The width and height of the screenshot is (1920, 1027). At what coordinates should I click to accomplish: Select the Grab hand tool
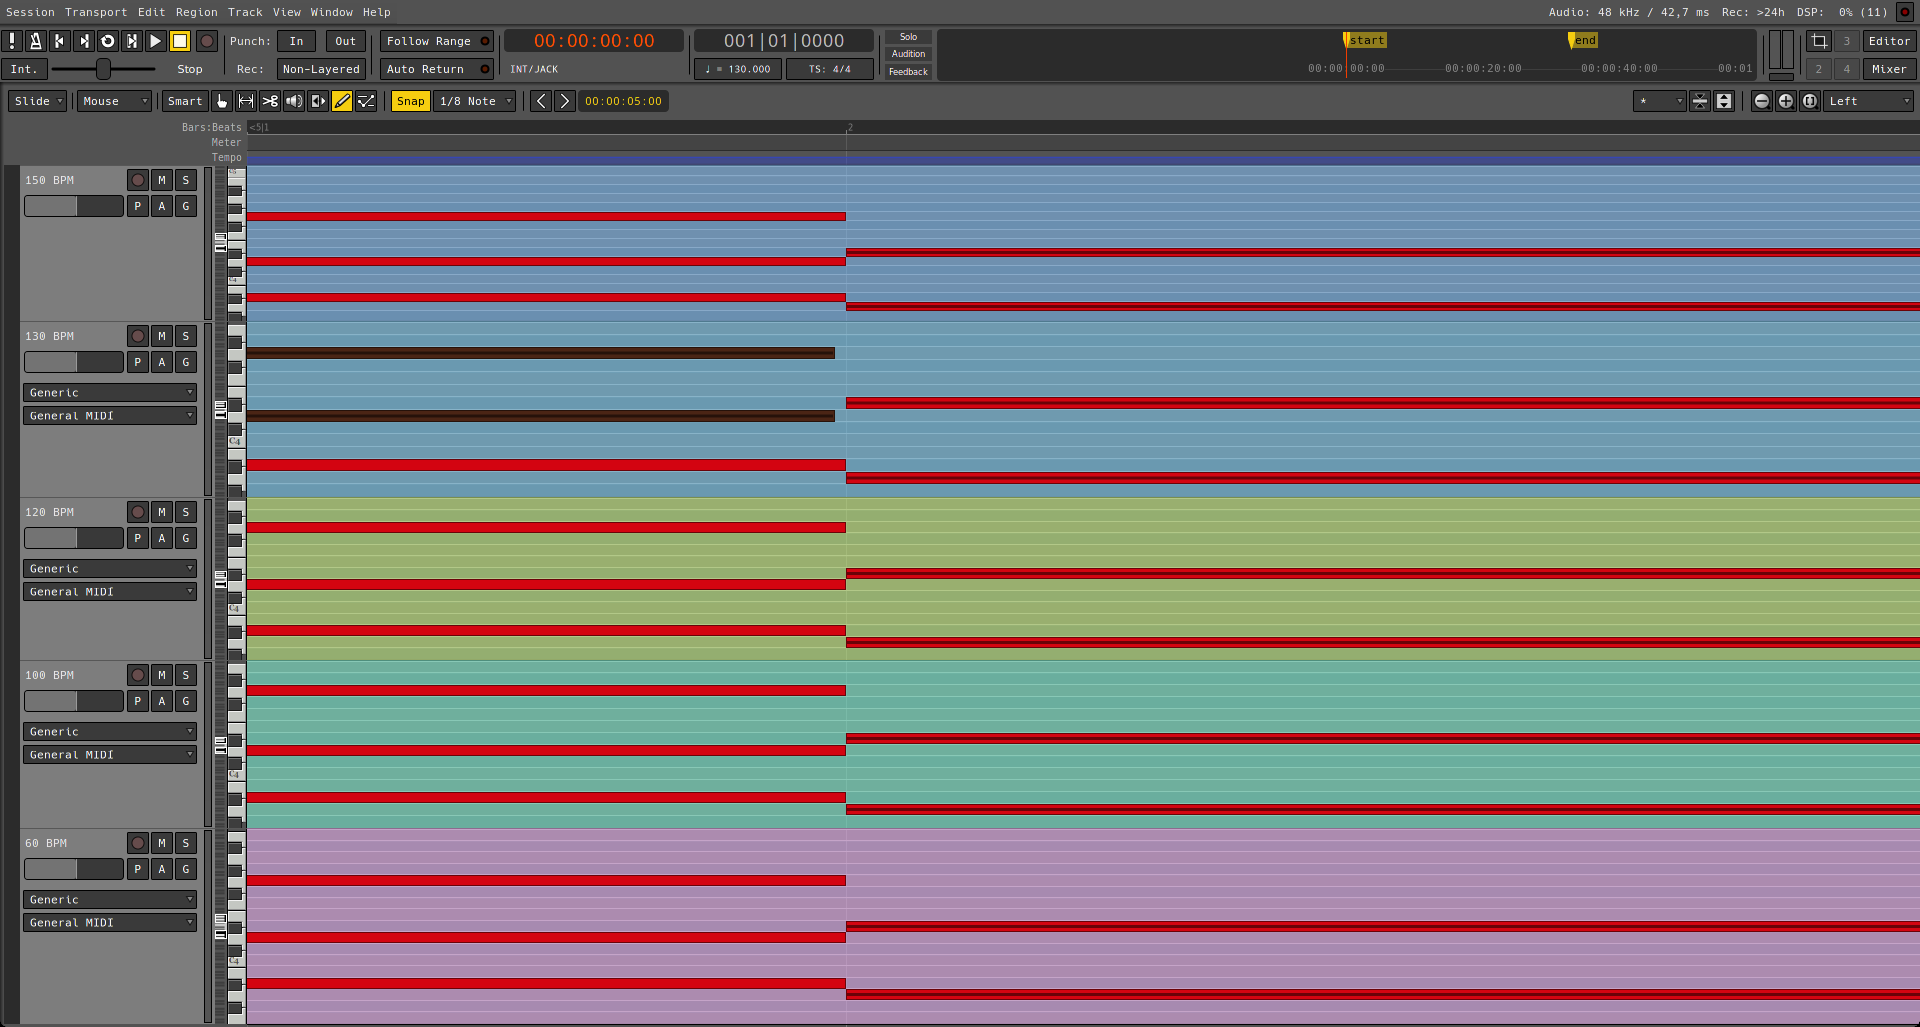click(x=222, y=101)
